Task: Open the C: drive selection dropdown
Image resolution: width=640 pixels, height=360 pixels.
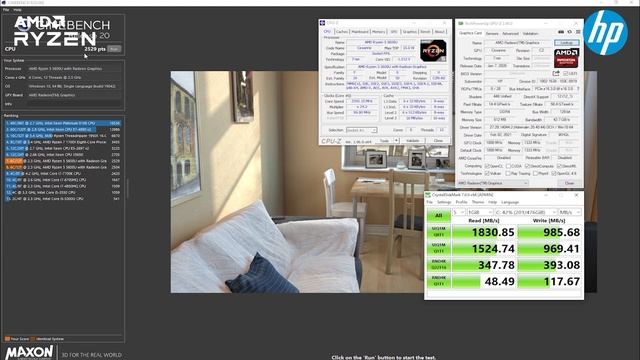Action: tap(526, 212)
